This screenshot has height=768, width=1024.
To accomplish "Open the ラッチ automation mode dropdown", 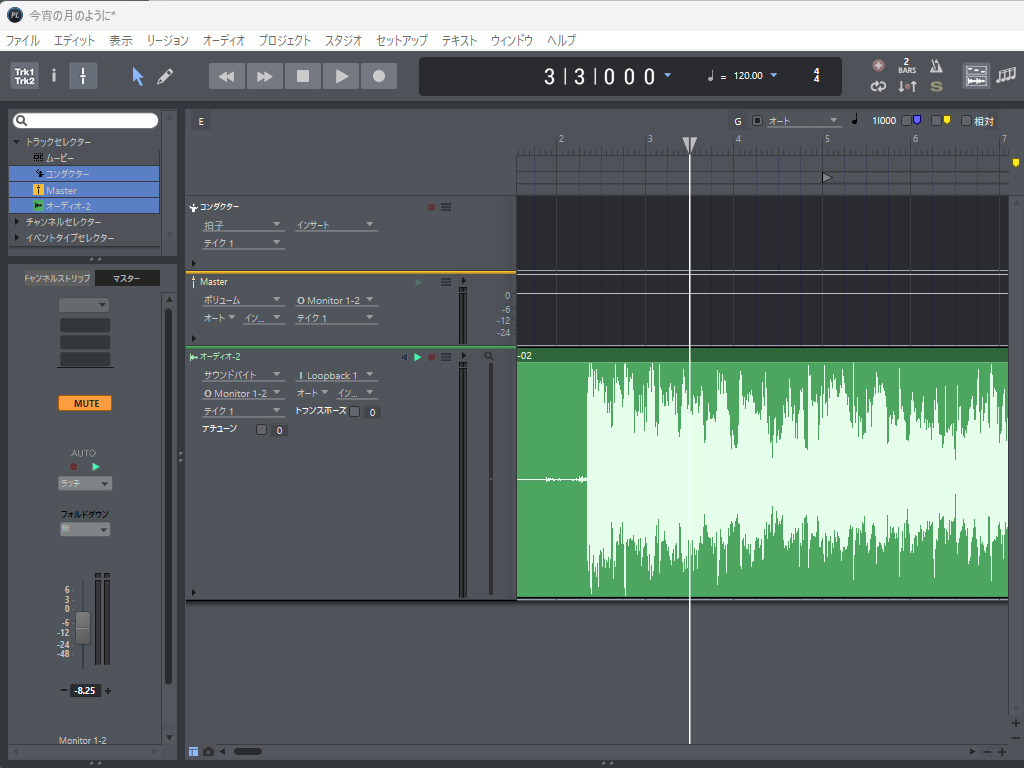I will [85, 483].
